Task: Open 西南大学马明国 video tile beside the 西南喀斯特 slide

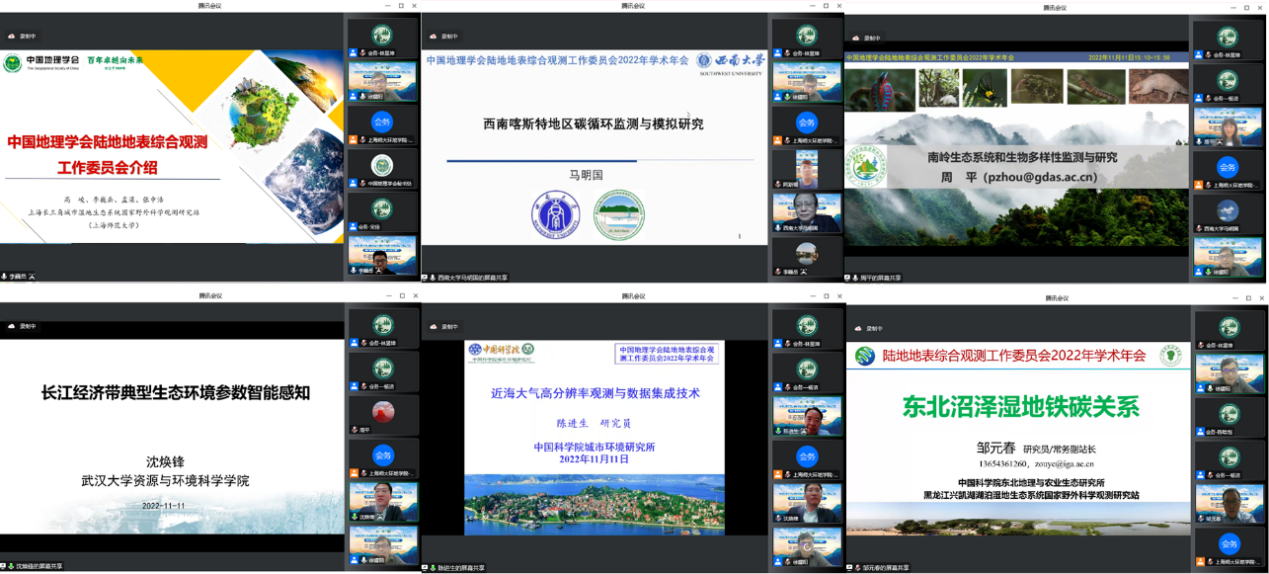Action: 806,212
